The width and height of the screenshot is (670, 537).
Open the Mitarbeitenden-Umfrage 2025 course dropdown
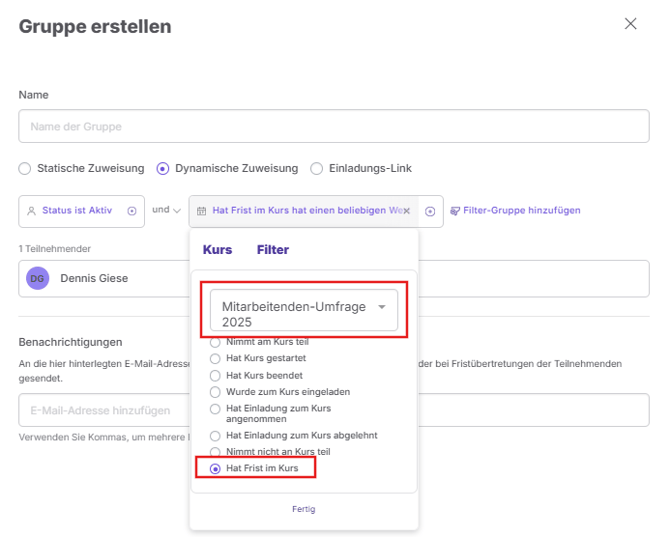(304, 310)
